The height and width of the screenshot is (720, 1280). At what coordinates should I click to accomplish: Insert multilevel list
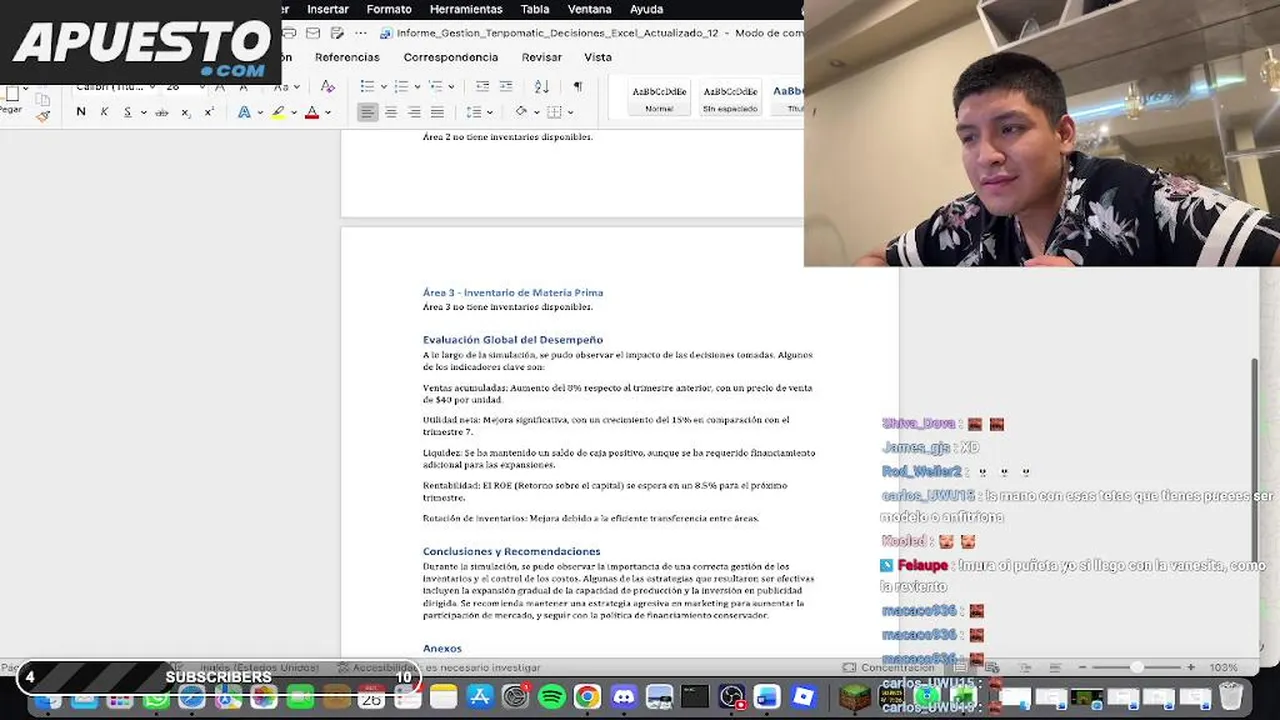[436, 87]
